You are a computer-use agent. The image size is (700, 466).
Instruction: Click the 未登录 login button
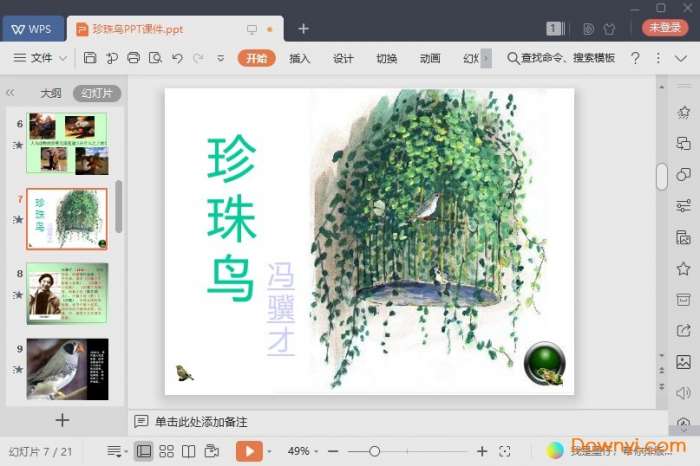point(664,28)
